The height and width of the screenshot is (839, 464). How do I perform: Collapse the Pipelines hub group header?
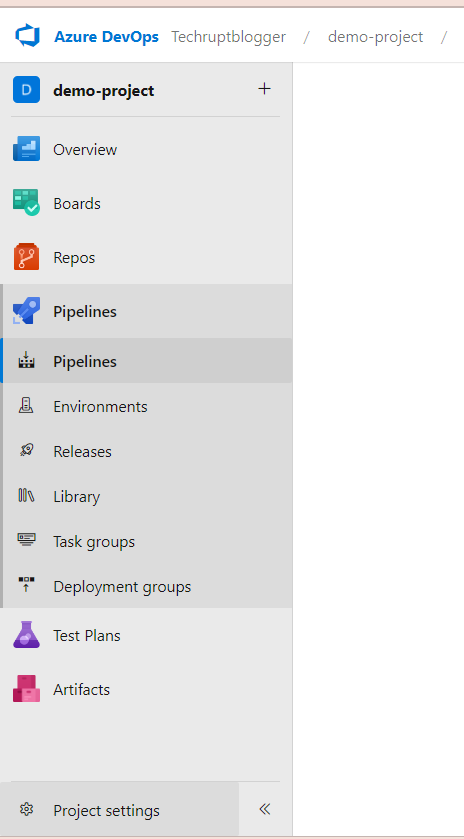point(146,311)
